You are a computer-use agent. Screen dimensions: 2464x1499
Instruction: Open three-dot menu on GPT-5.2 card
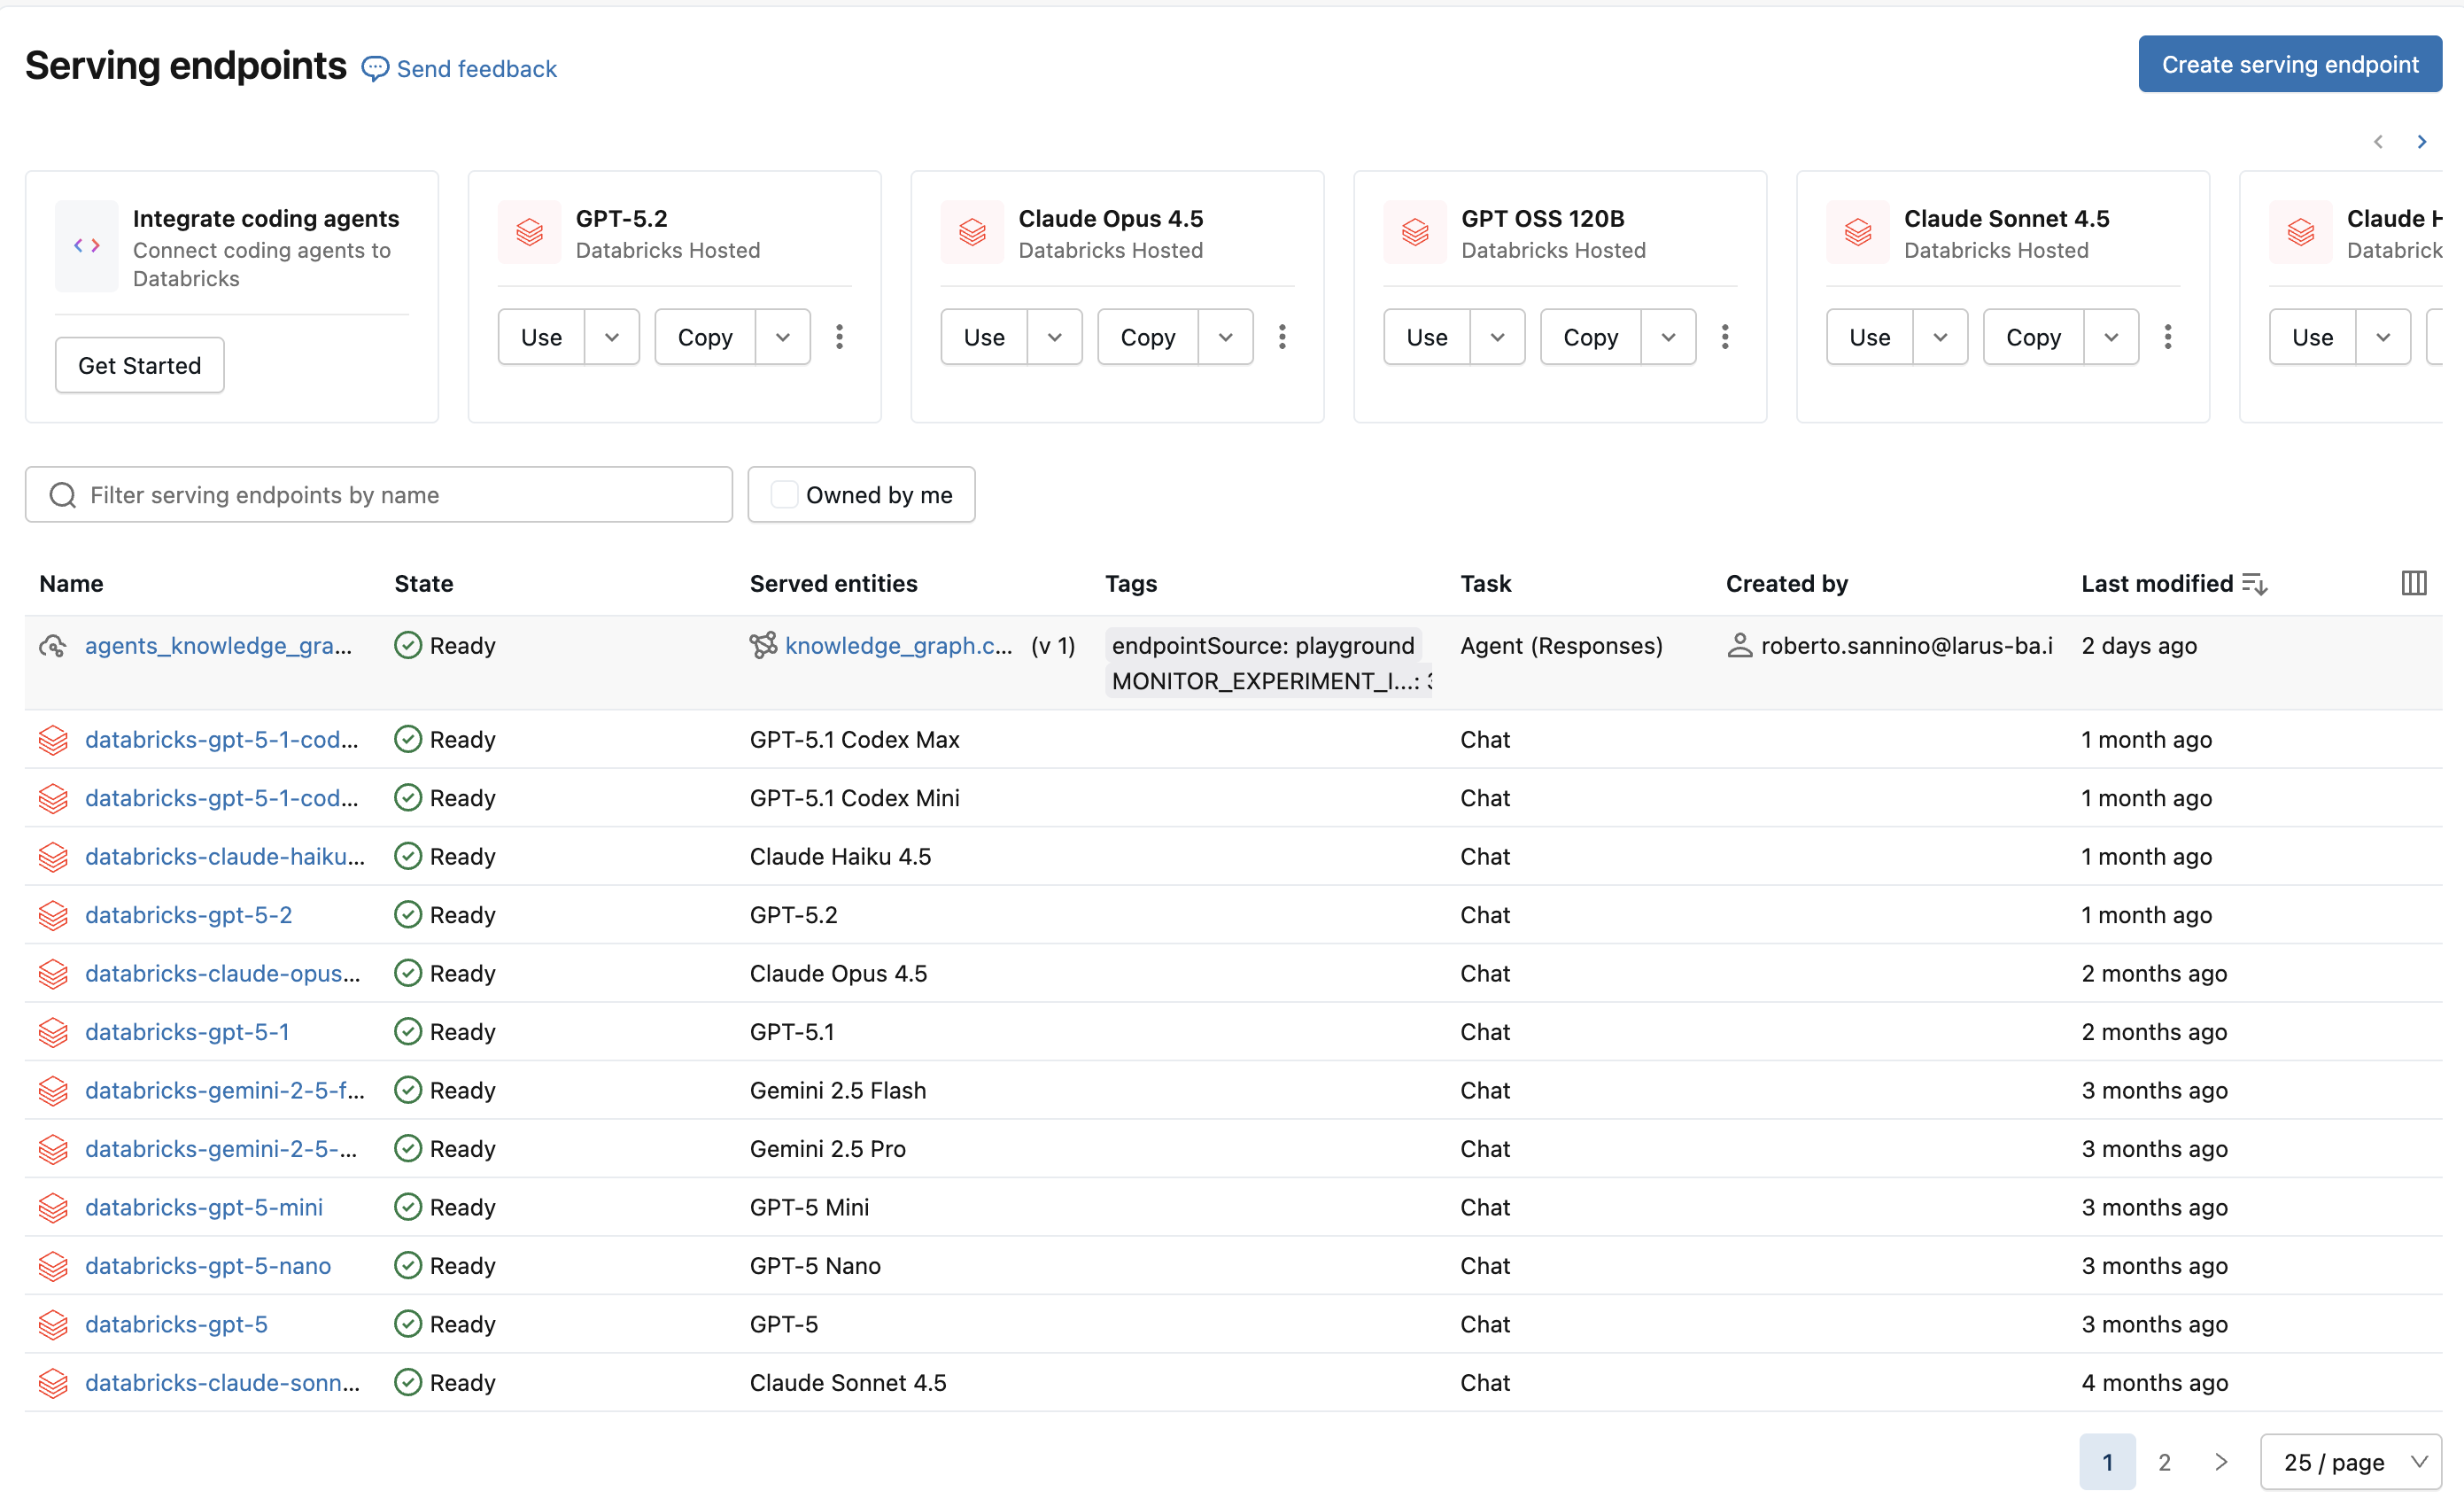[839, 337]
